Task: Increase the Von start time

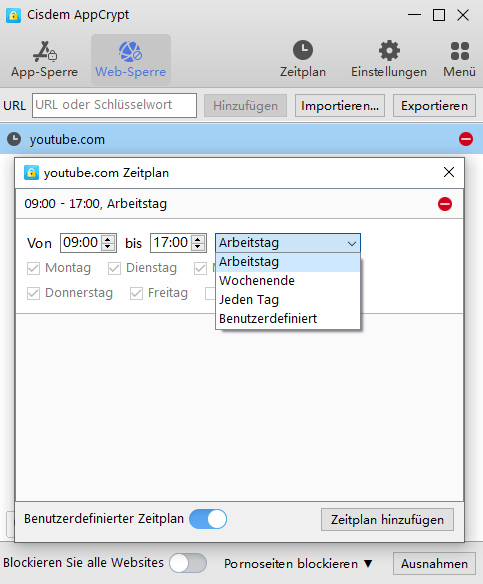Action: point(108,239)
